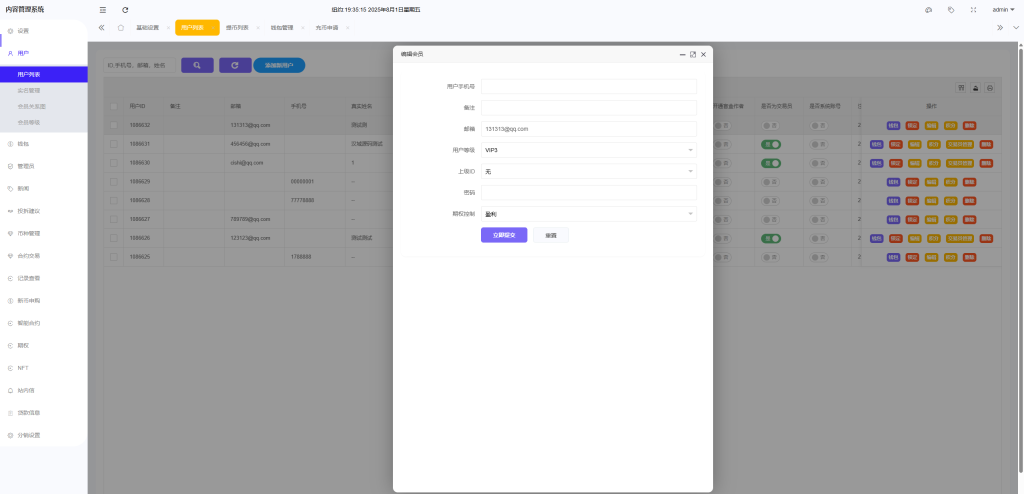The image size is (1024, 494).
Task: Click the home icon in tab bar
Action: tap(121, 28)
